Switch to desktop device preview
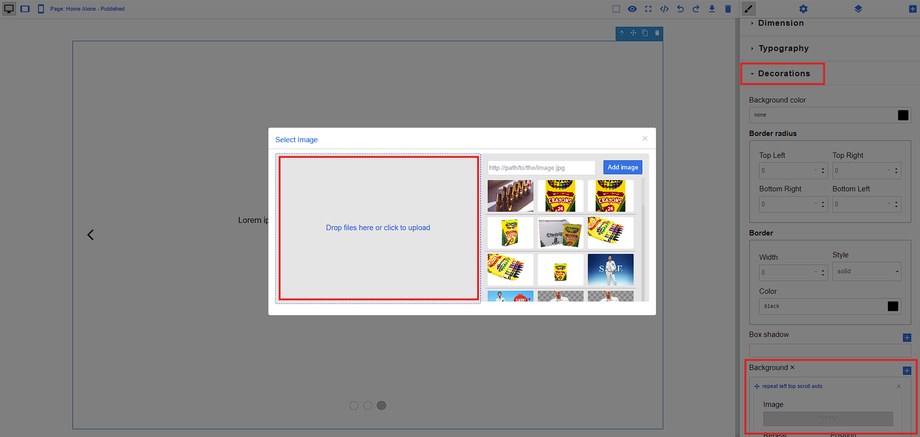The image size is (920, 437). (x=9, y=9)
